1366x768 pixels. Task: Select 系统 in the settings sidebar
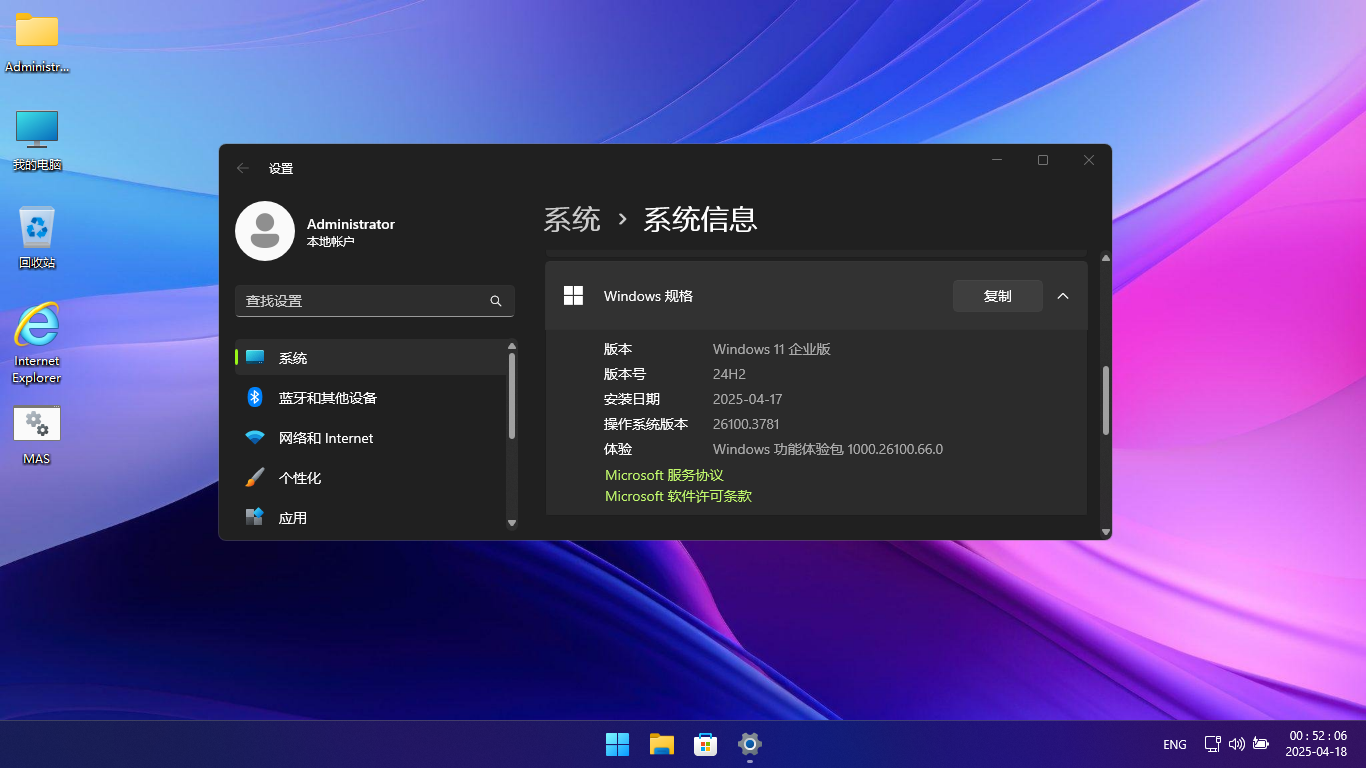tap(371, 357)
